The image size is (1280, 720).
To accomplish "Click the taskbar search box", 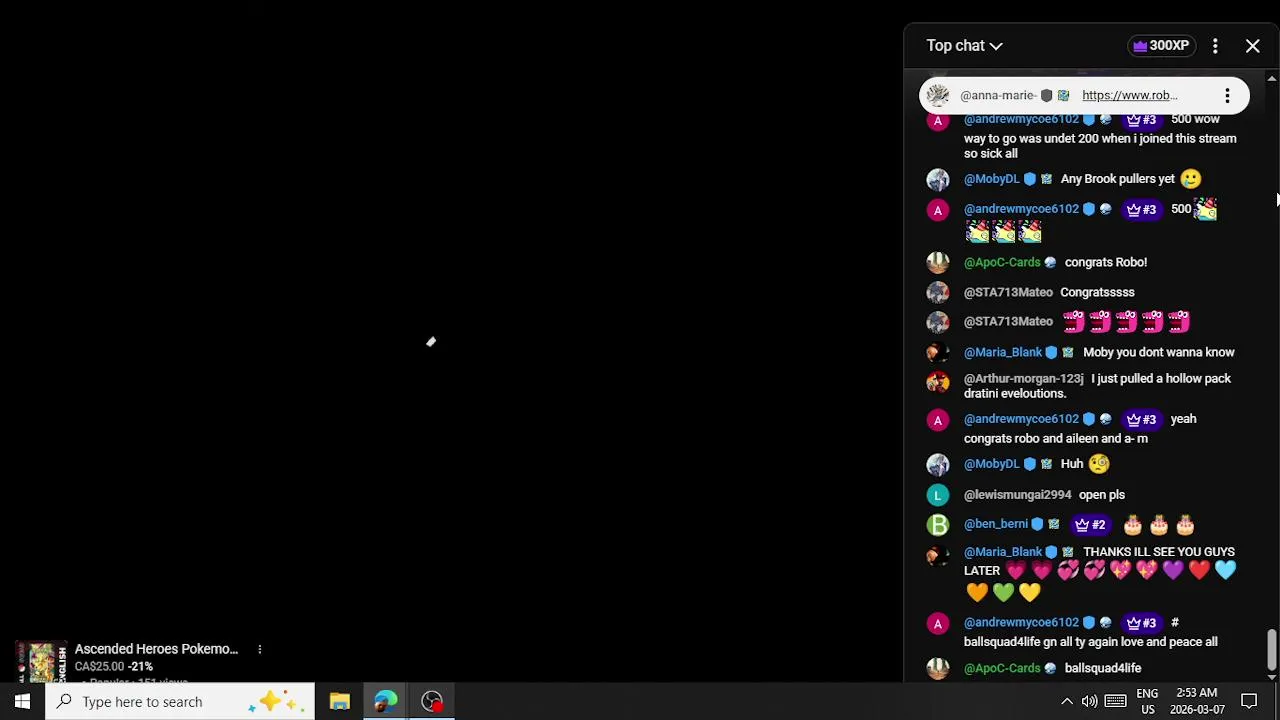I will click(x=180, y=701).
